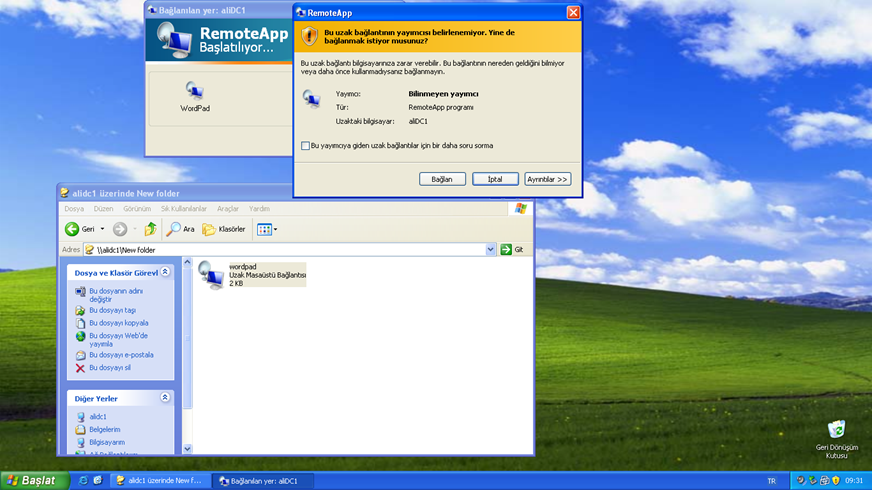Click the Up one folder icon
Screen dimensions: 872x490
point(150,229)
